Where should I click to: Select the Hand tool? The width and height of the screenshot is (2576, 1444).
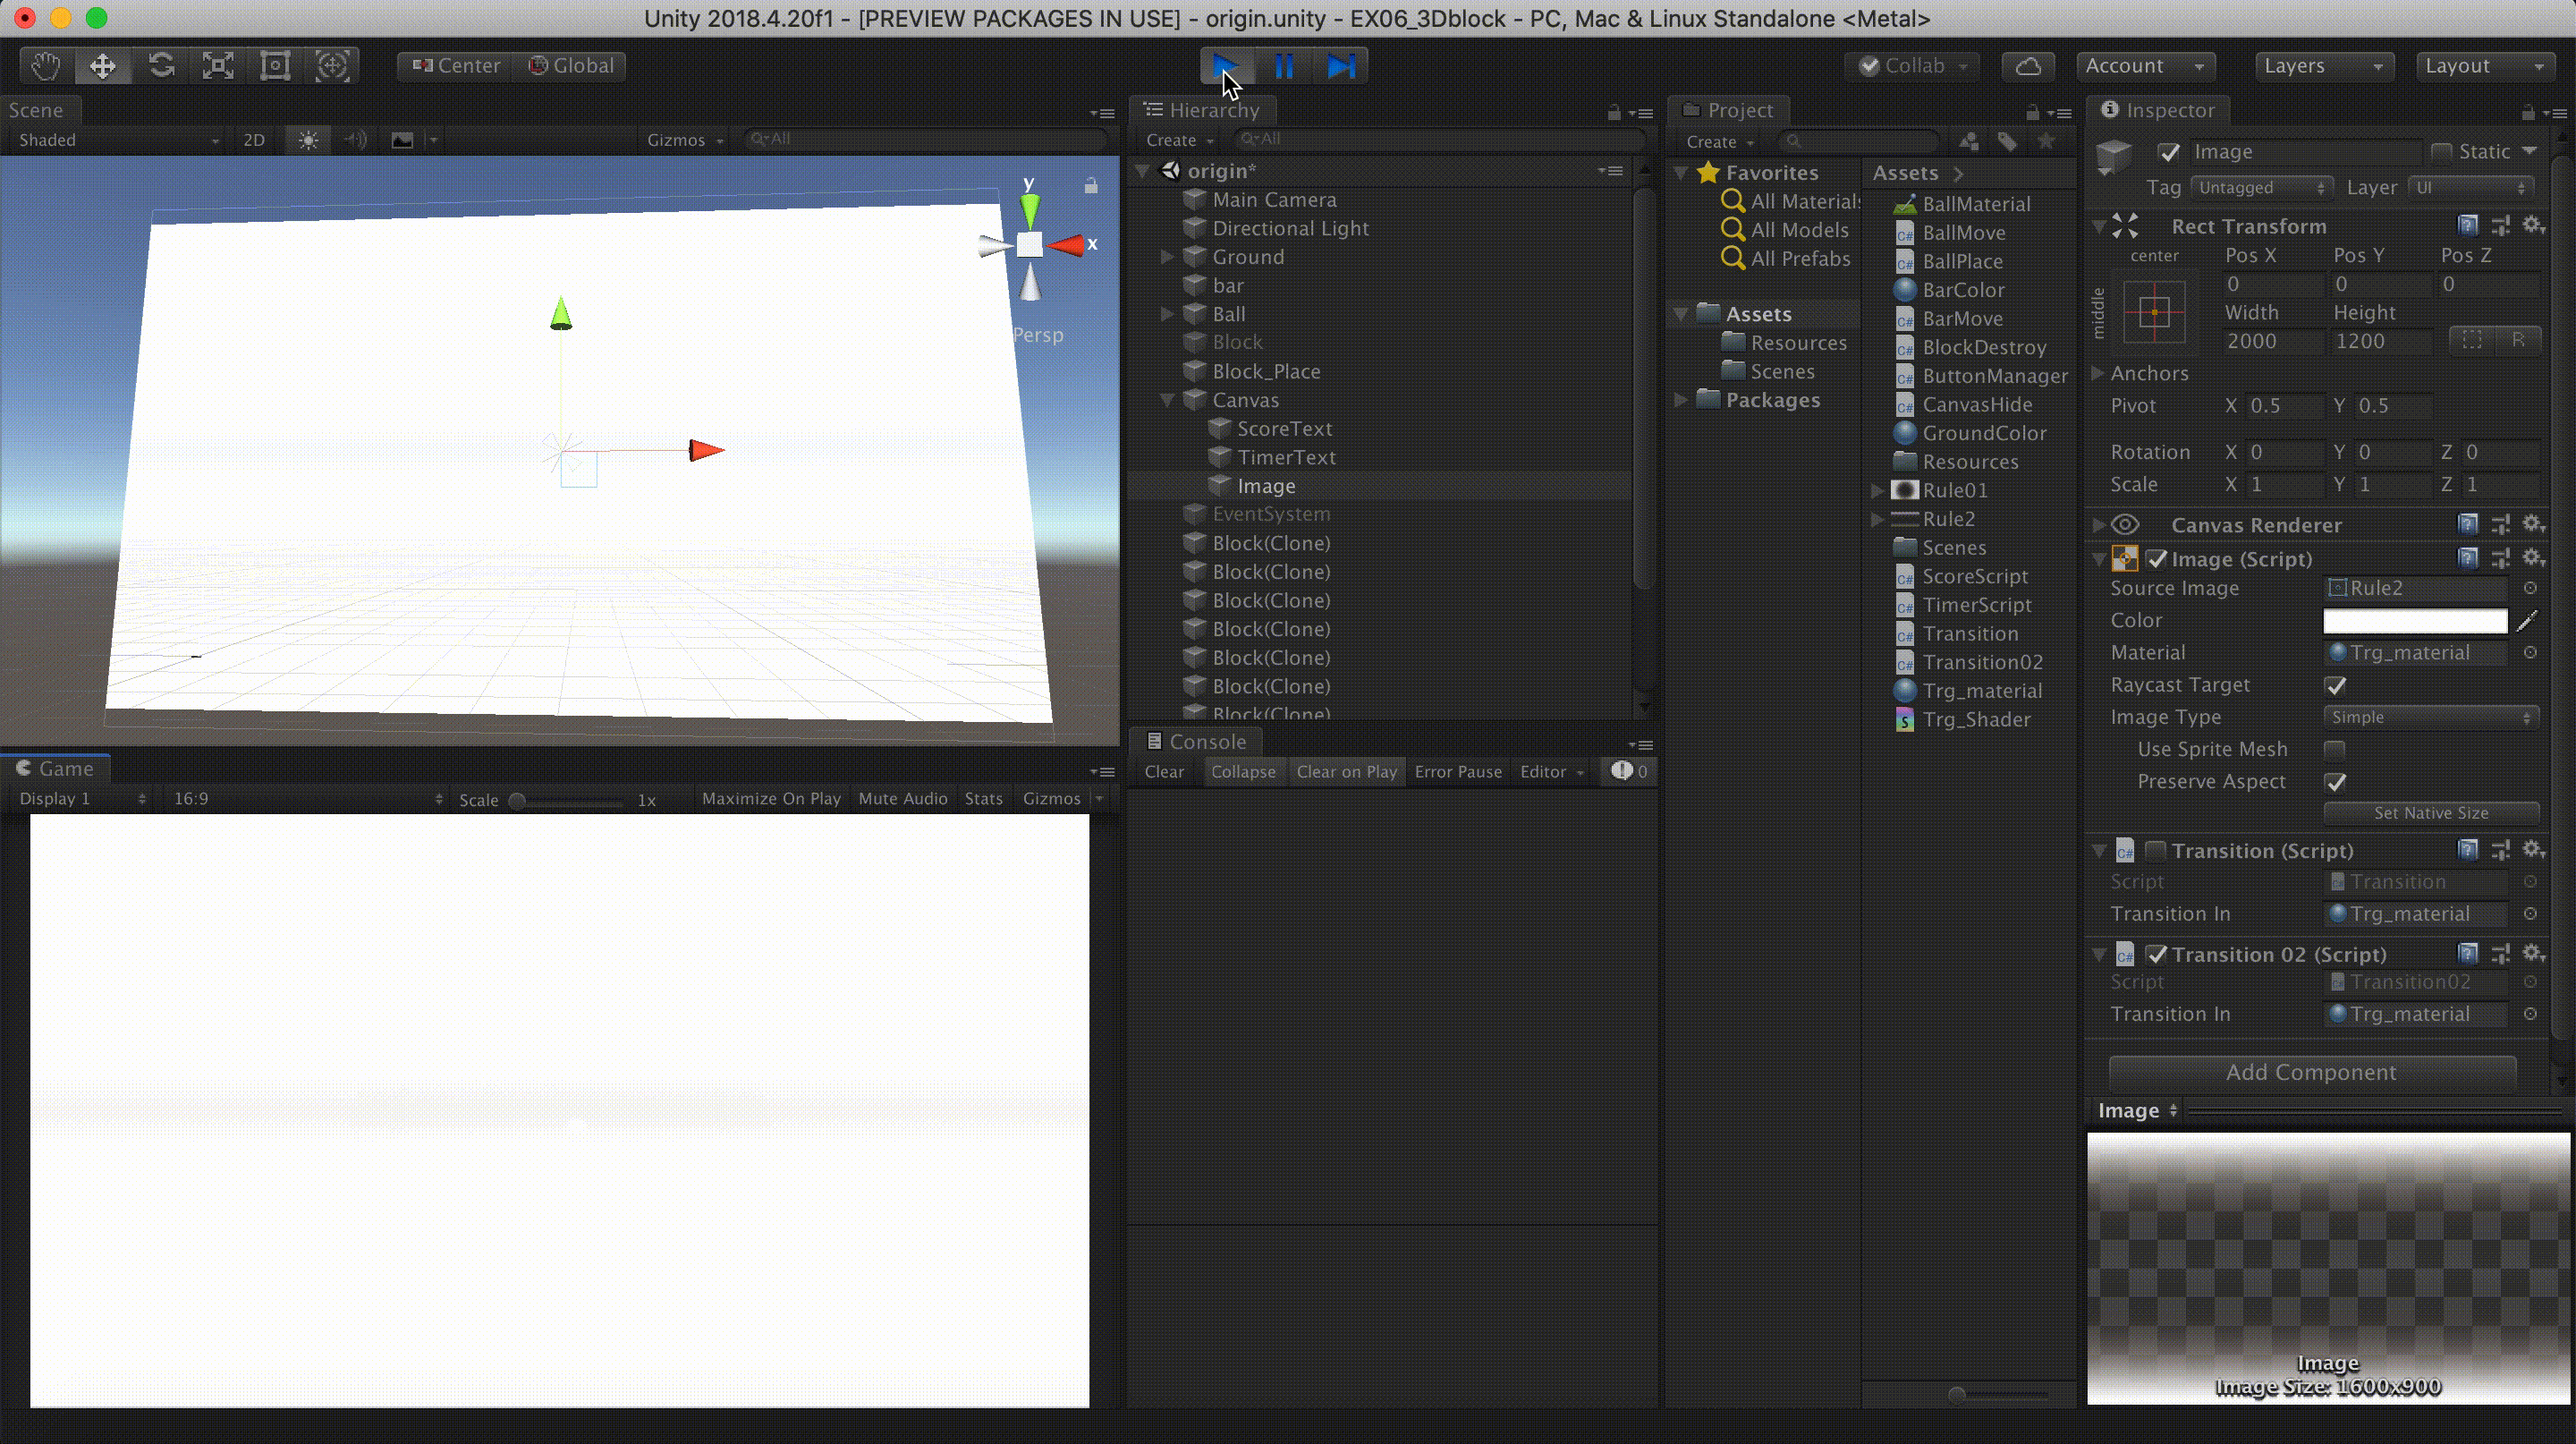tap(46, 66)
